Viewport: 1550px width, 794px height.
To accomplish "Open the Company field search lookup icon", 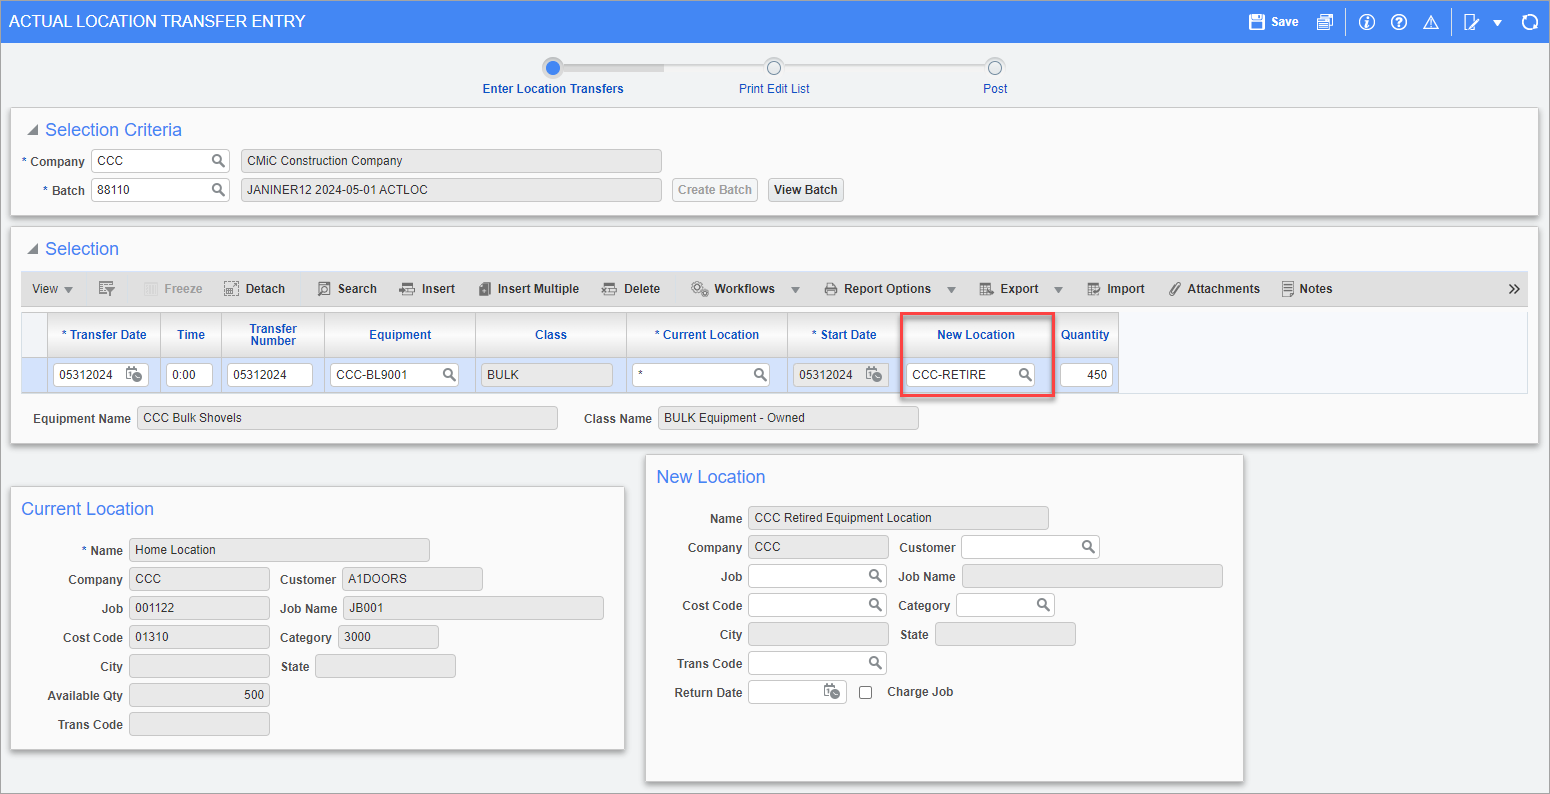I will 218,161.
